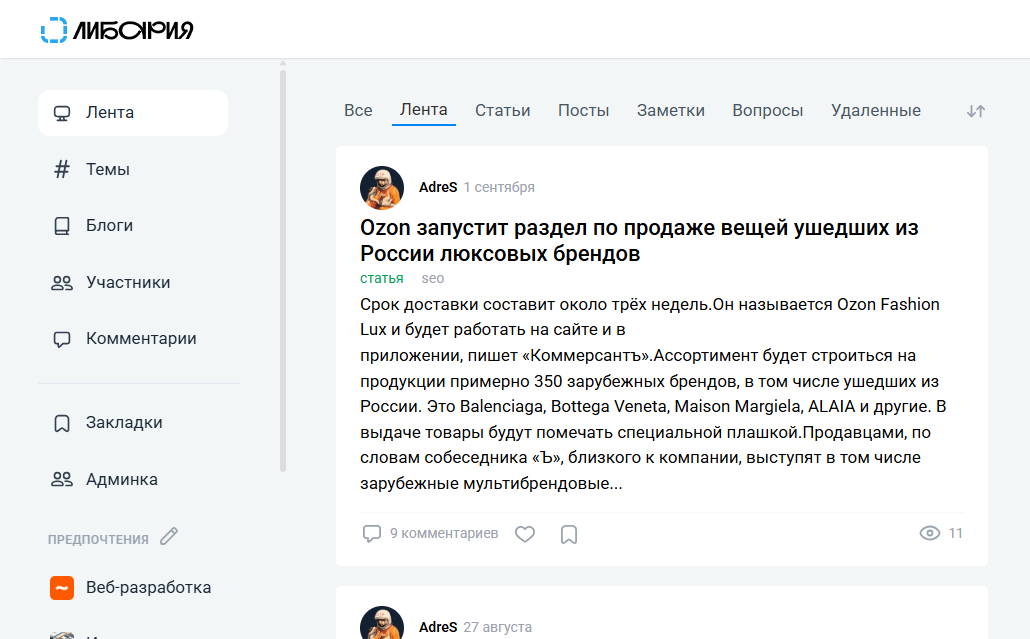Viewport: 1030px width, 639px height.
Task: Switch to the Лента tab
Action: tap(424, 110)
